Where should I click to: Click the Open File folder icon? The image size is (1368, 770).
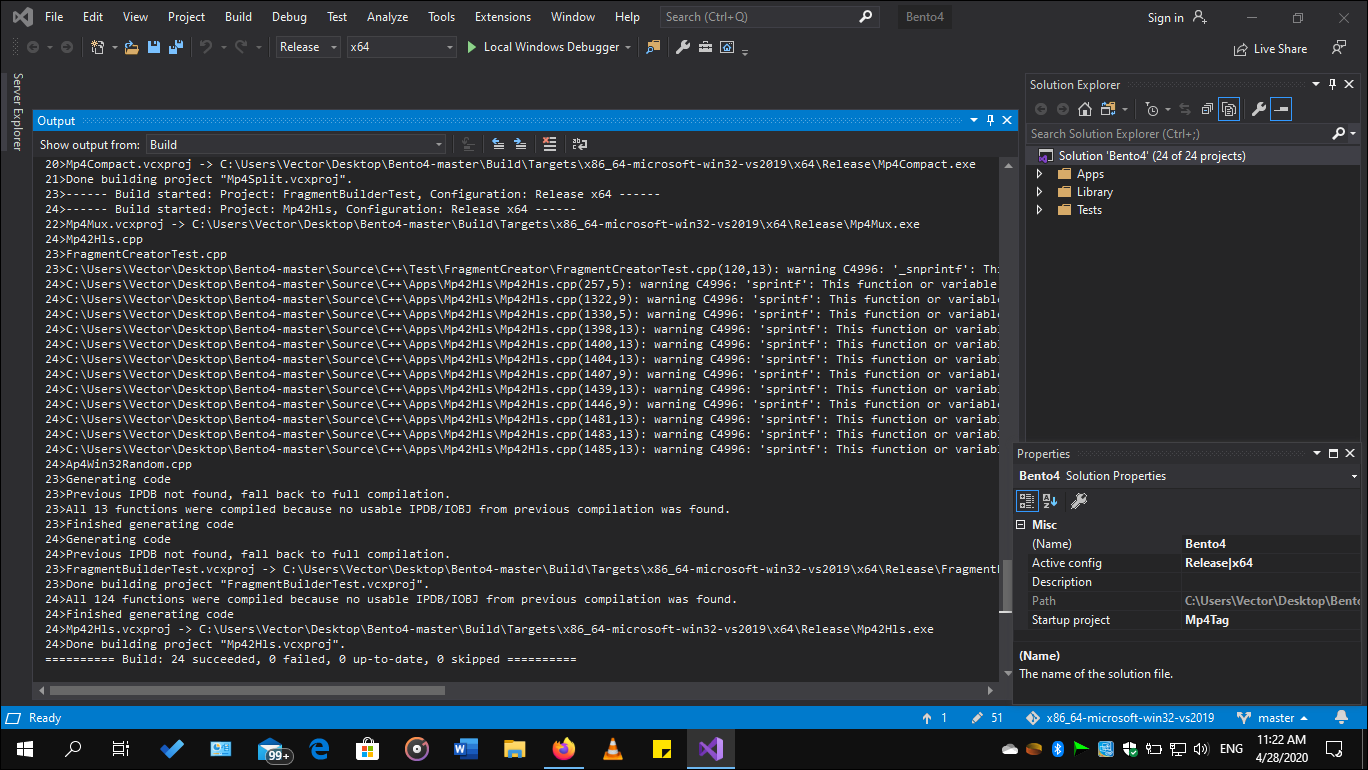(x=131, y=47)
